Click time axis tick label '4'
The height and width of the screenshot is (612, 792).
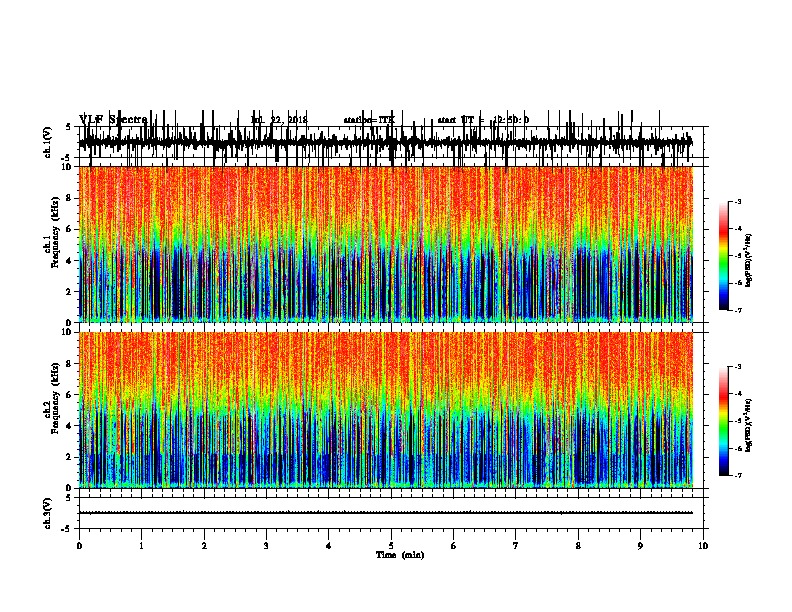tap(329, 546)
